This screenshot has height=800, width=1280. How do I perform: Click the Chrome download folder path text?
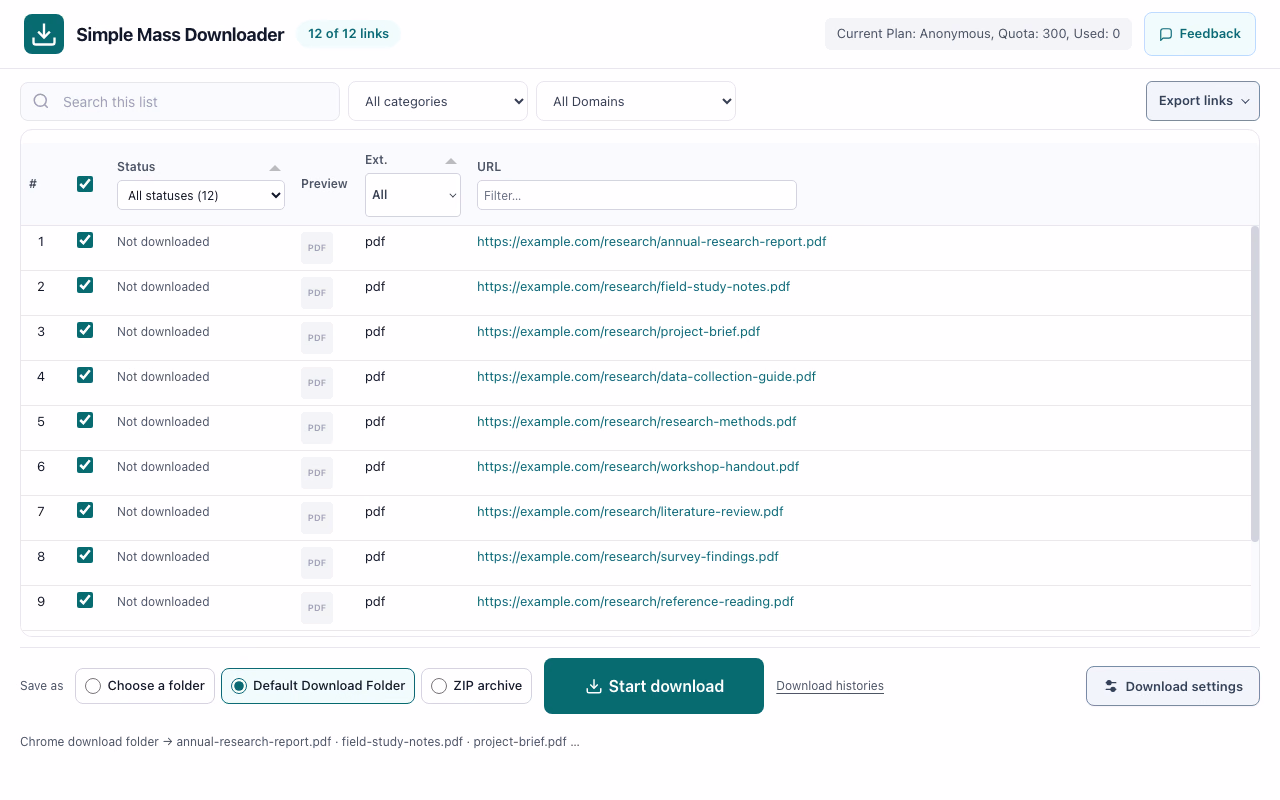click(x=300, y=742)
